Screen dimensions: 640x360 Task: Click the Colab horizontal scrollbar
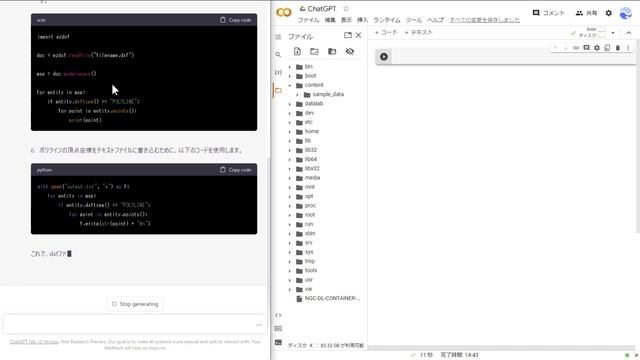pos(501,348)
